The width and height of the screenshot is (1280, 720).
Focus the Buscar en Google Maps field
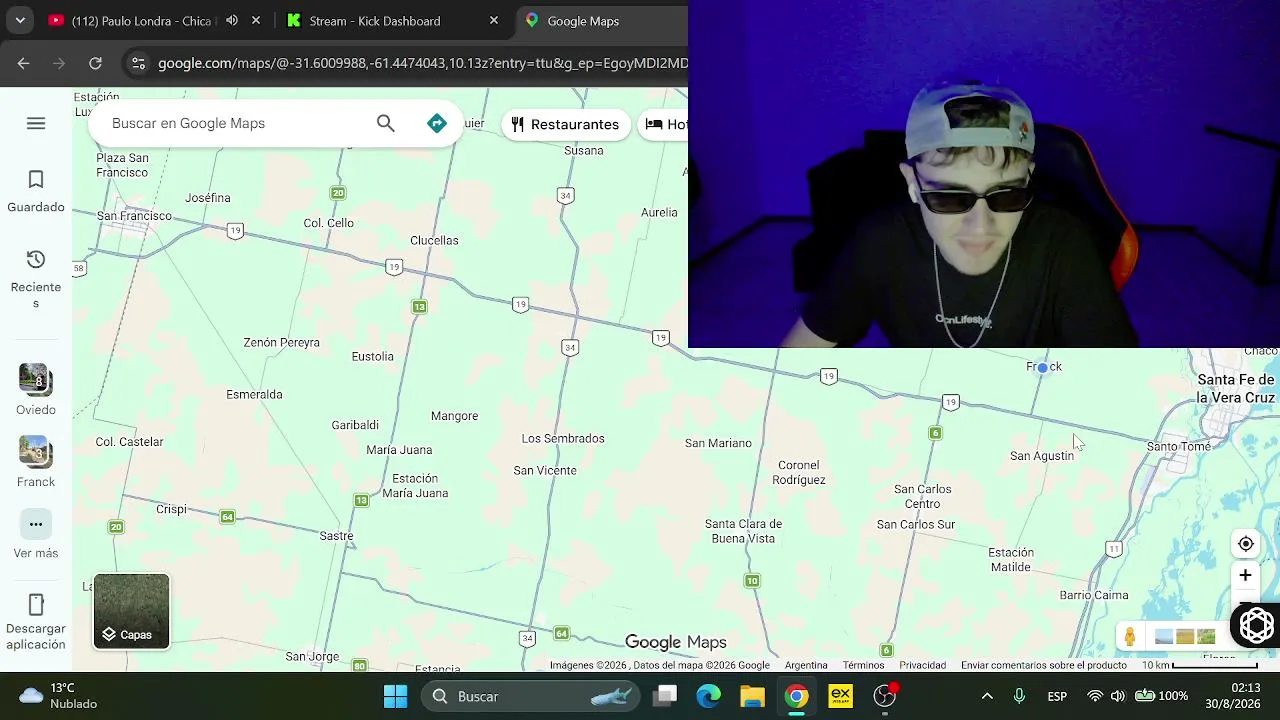pyautogui.click(x=238, y=123)
